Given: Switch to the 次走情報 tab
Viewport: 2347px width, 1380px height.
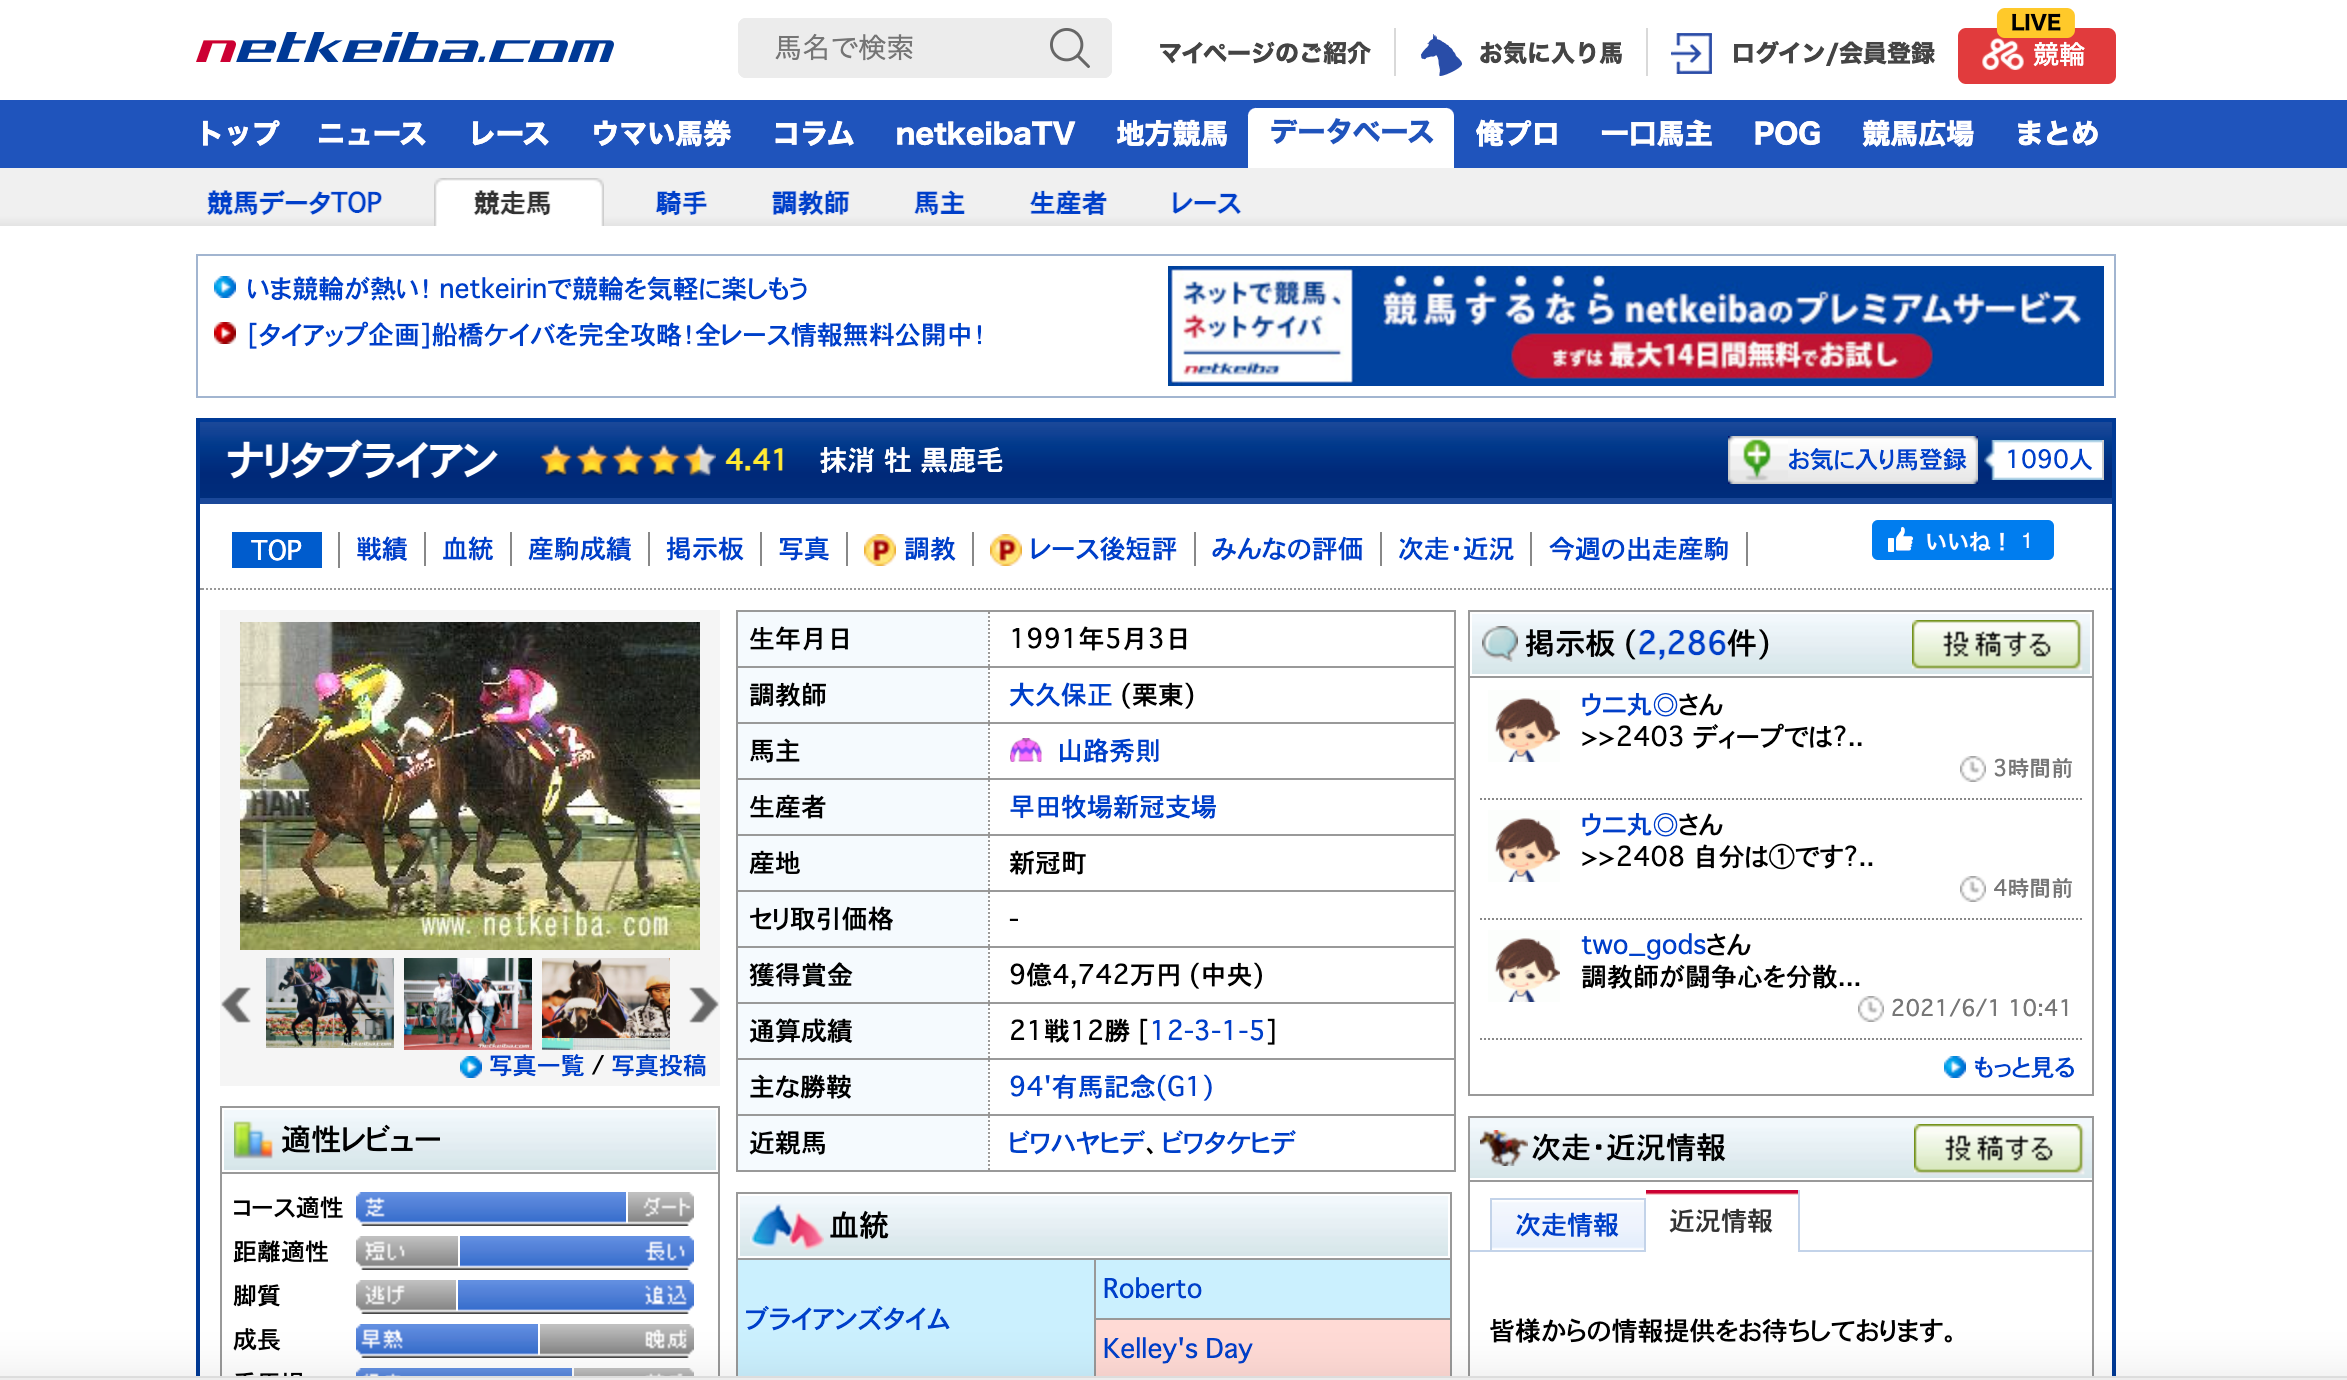Looking at the screenshot, I should point(1567,1225).
